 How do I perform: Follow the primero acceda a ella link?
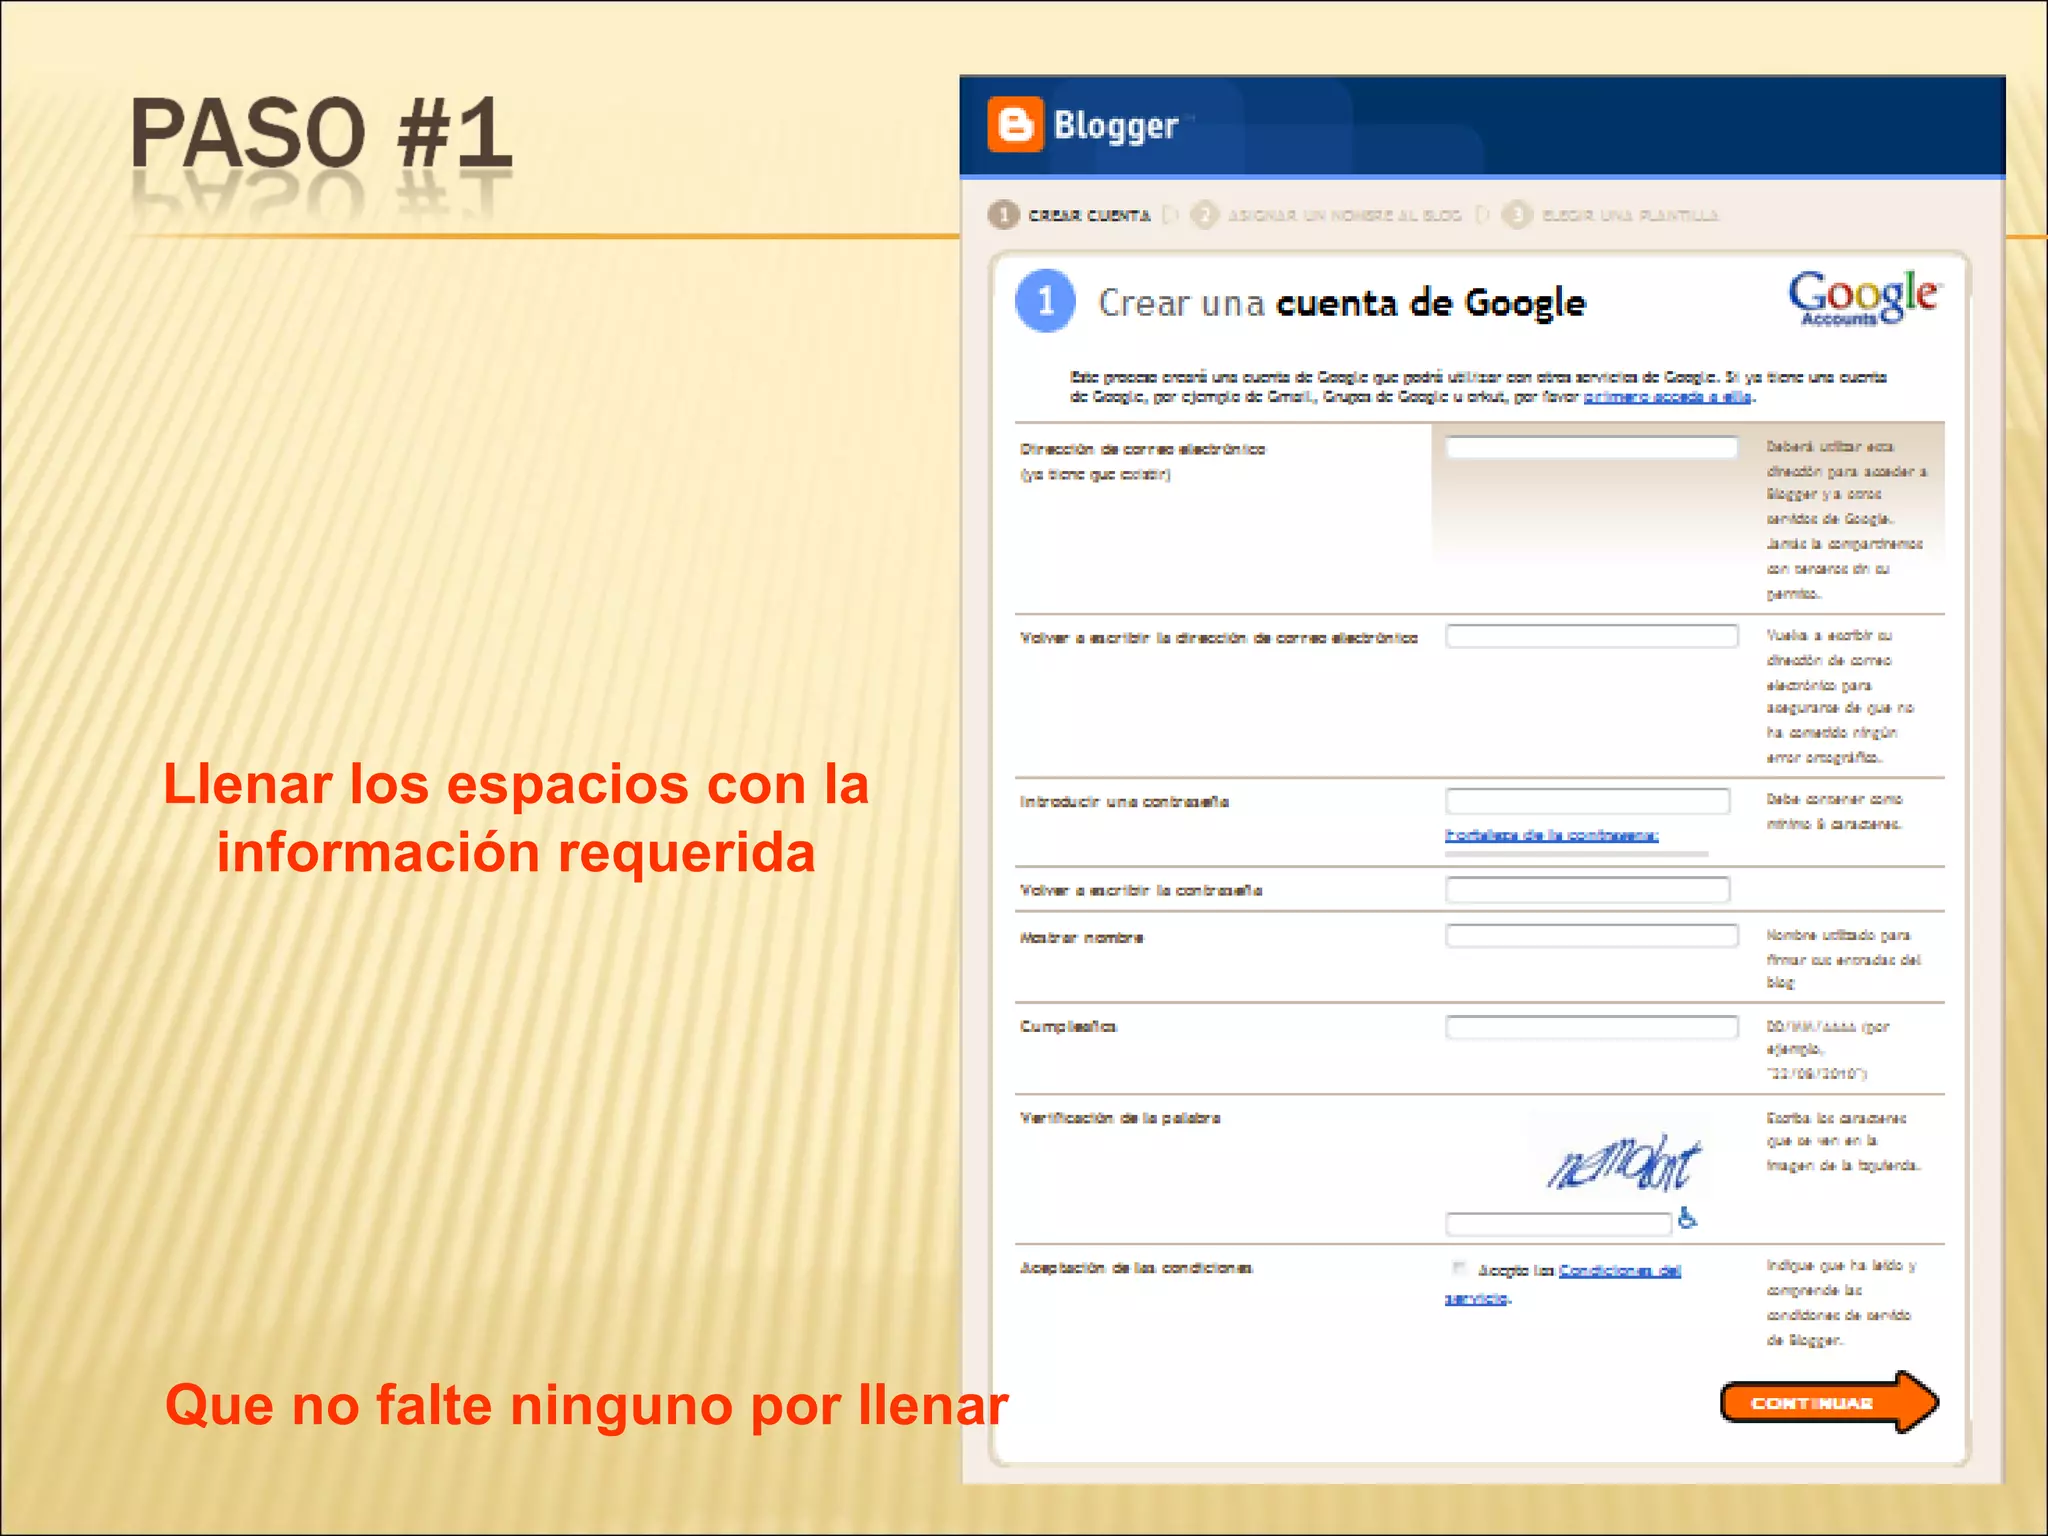pyautogui.click(x=1667, y=397)
